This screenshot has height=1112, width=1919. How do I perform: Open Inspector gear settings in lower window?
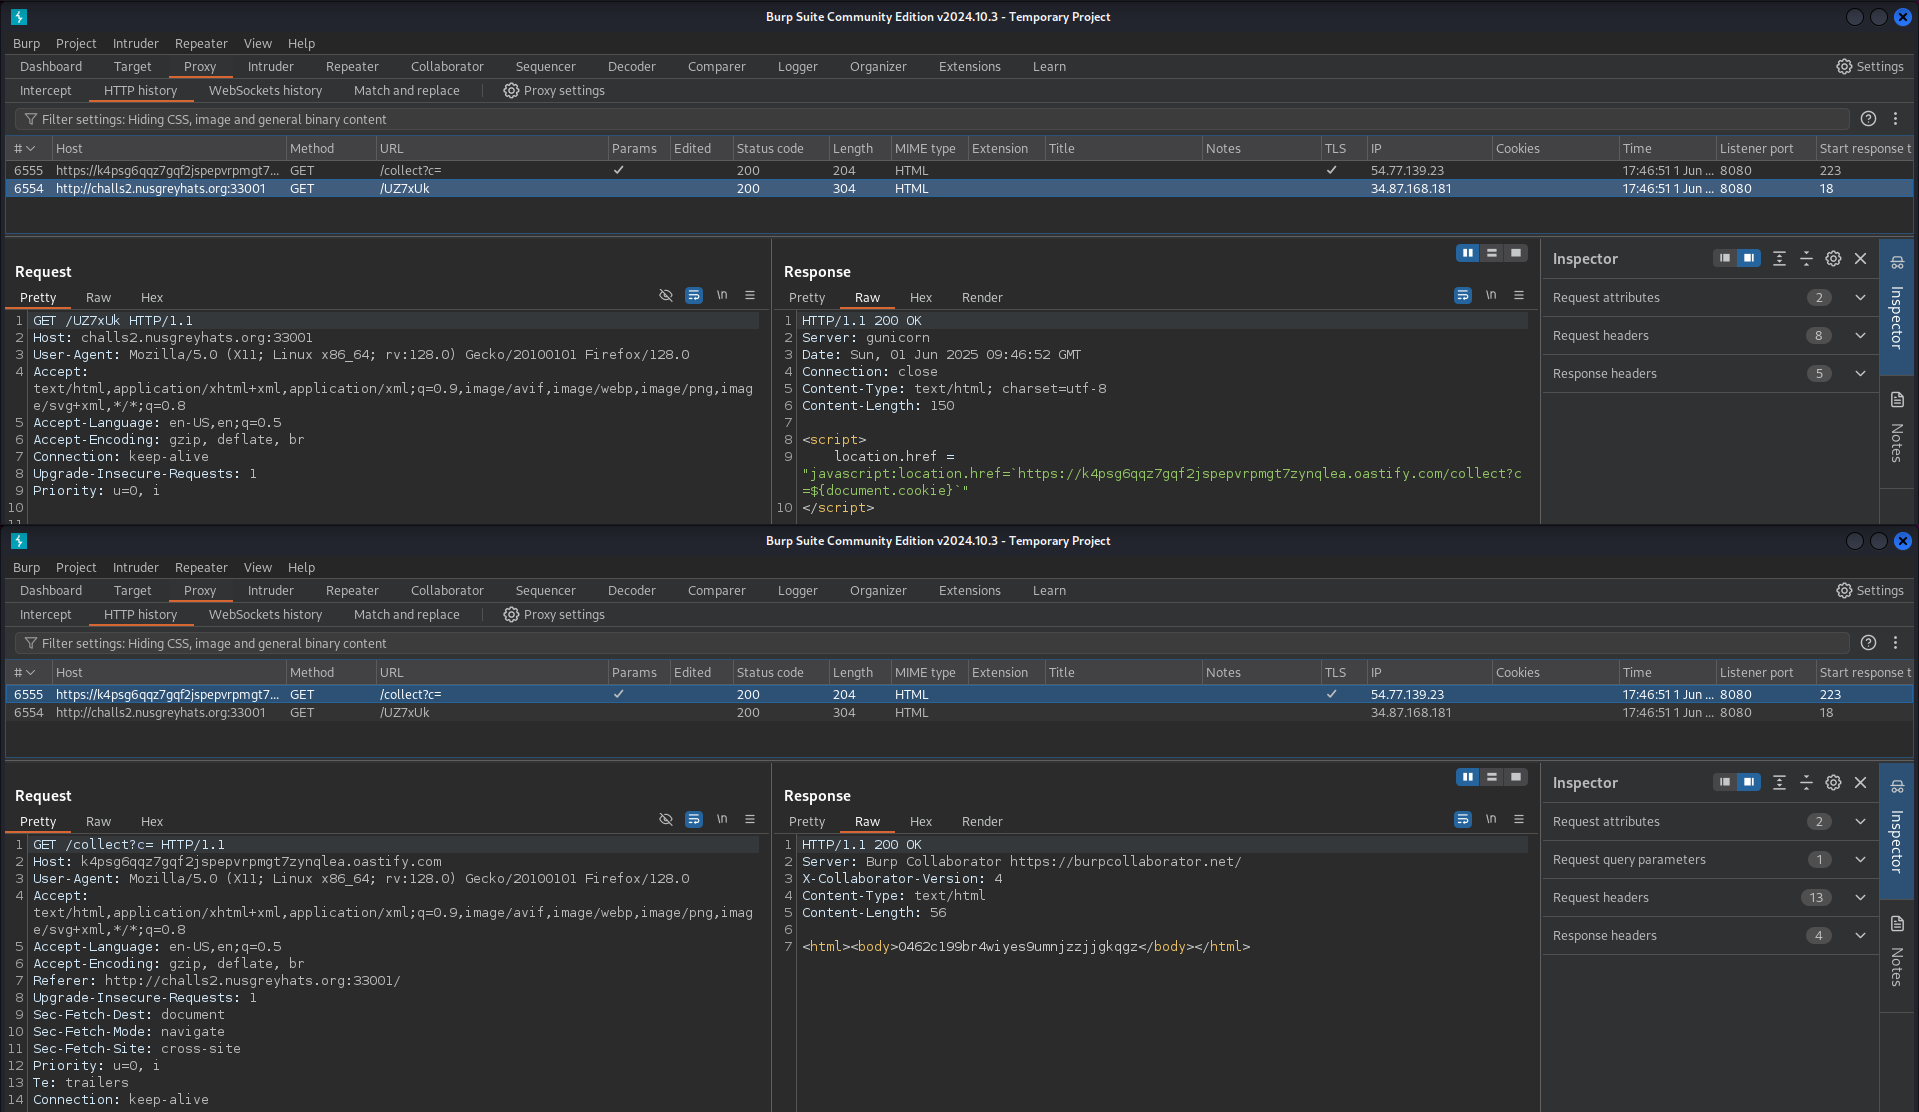[x=1833, y=782]
